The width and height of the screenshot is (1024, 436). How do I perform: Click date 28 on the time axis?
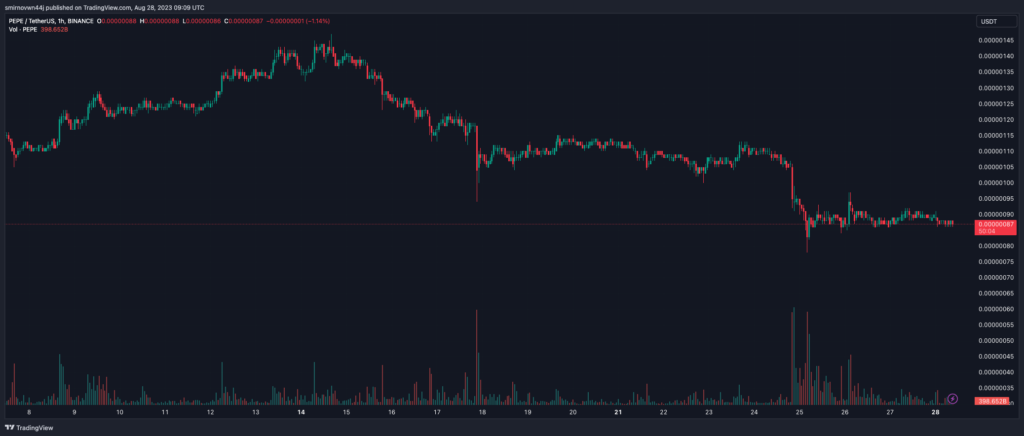[x=935, y=412]
